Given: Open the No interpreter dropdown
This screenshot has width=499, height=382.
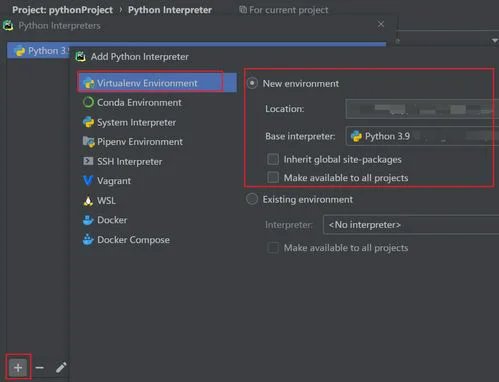Looking at the screenshot, I should [411, 225].
